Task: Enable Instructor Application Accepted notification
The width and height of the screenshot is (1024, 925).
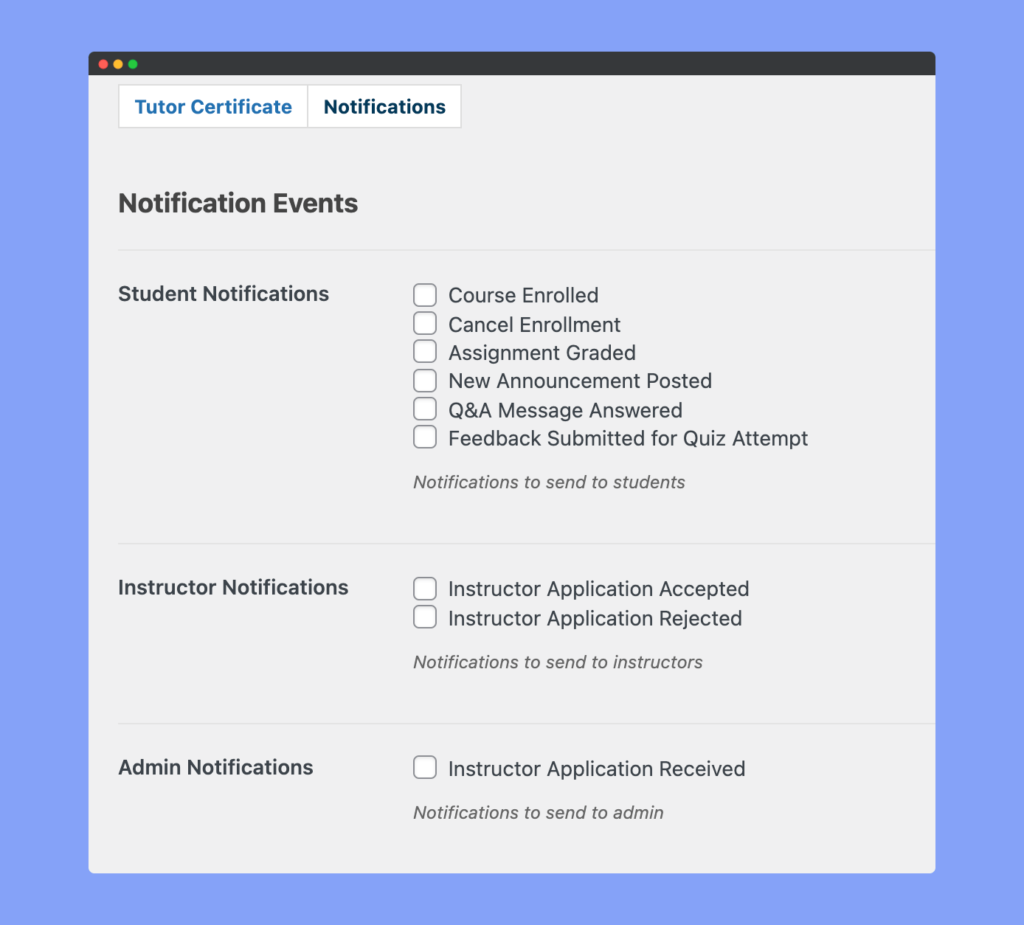Action: tap(425, 588)
